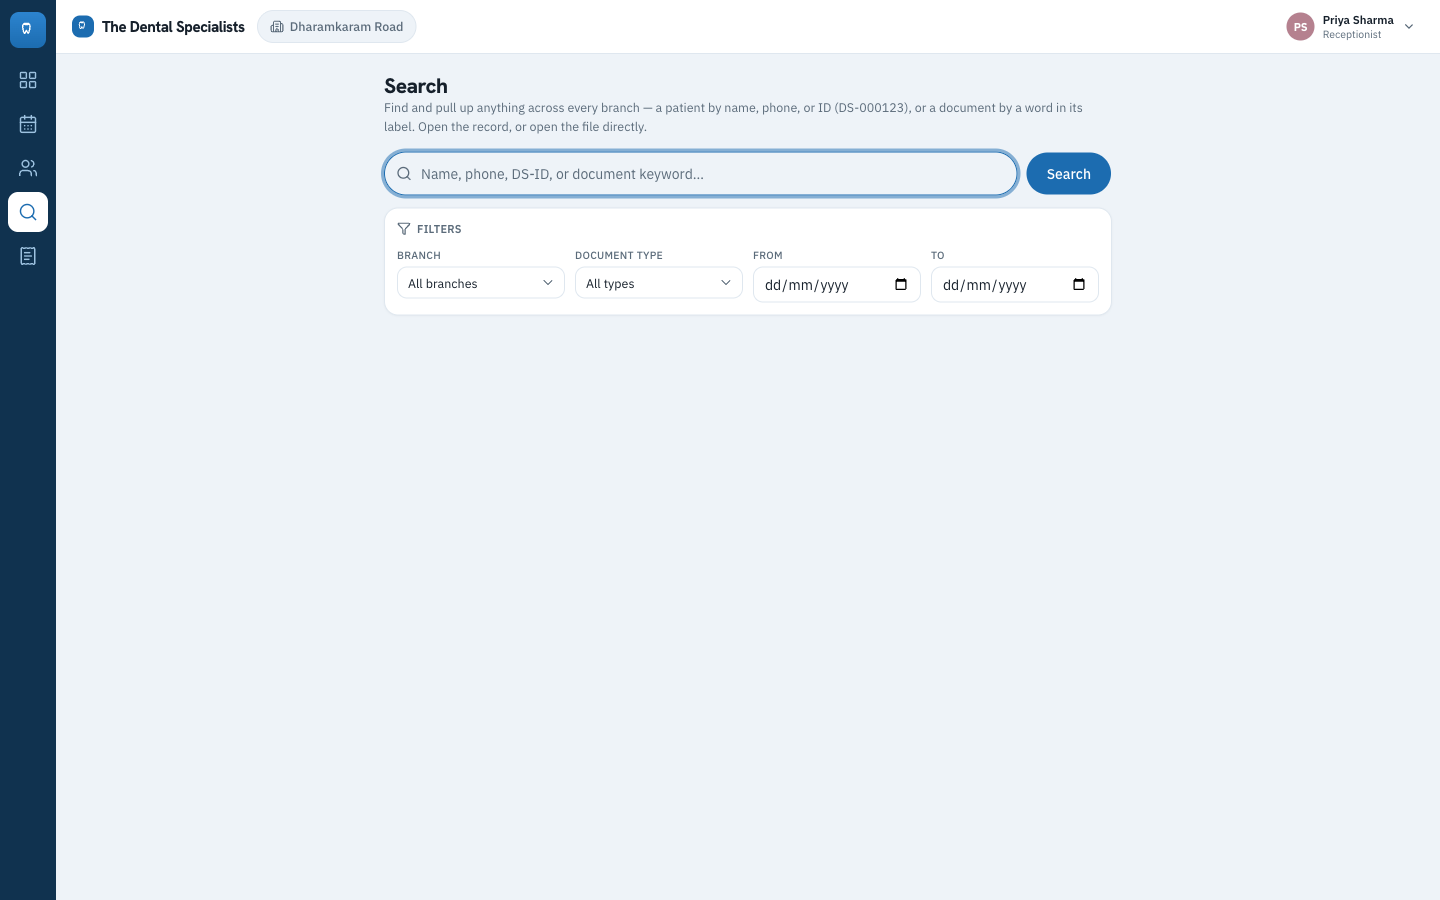
Task: Click the Search page heading
Action: [416, 86]
